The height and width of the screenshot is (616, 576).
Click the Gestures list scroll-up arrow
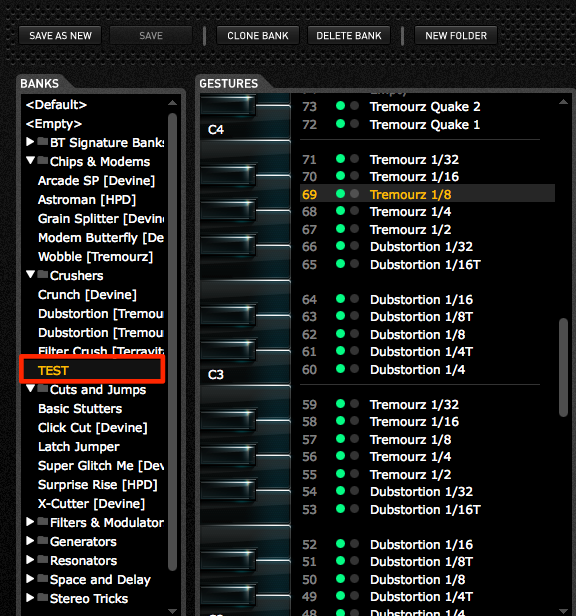pos(563,102)
